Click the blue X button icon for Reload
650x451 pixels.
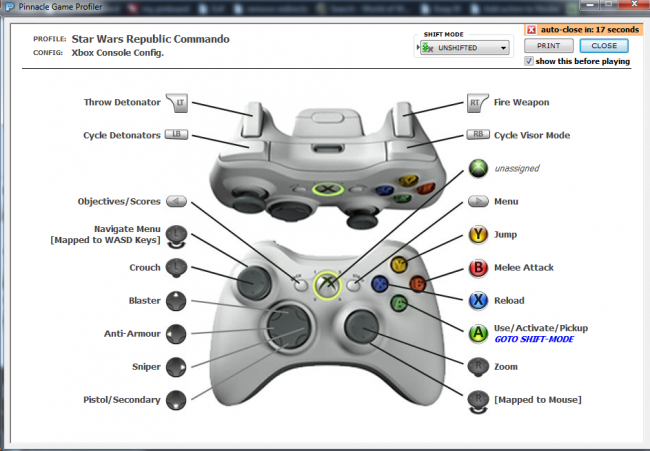478,301
